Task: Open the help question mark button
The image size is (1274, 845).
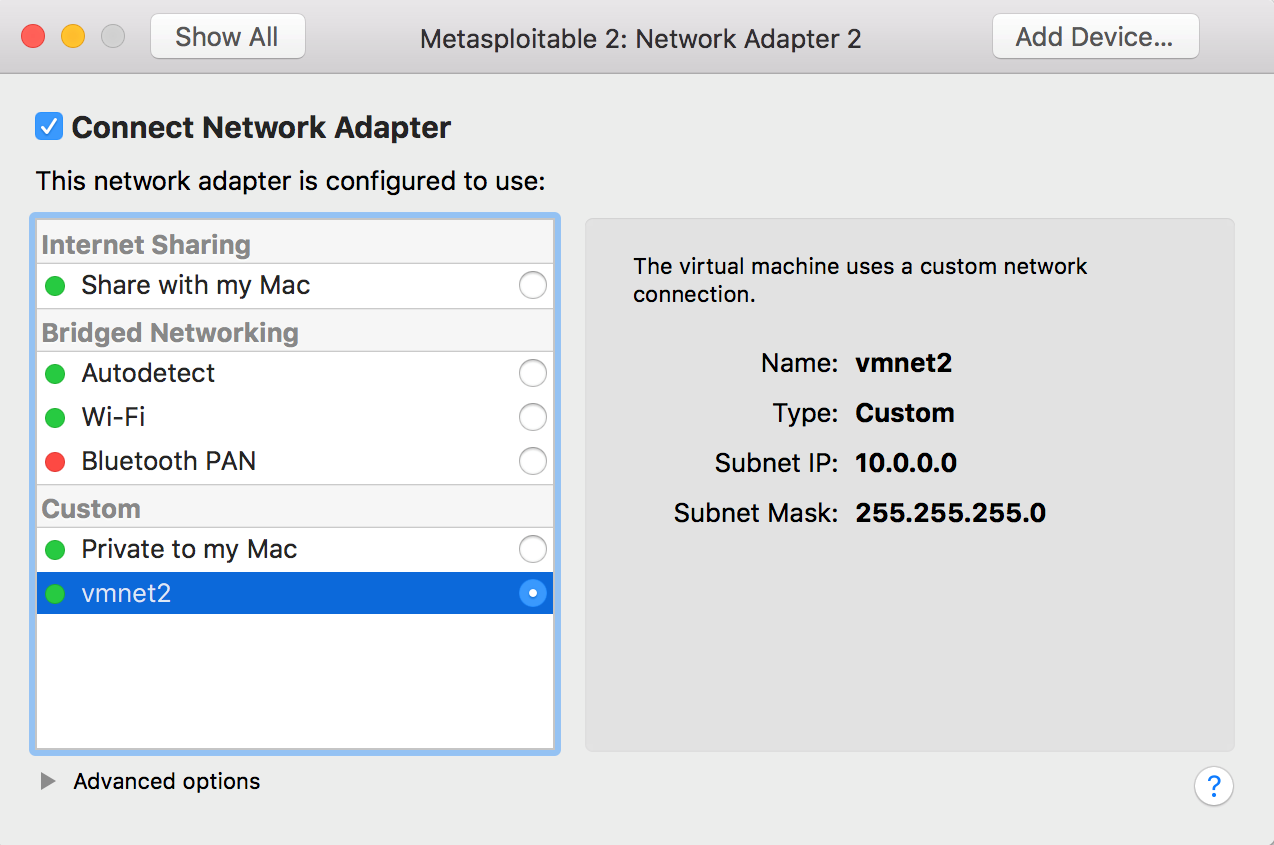Action: tap(1214, 785)
